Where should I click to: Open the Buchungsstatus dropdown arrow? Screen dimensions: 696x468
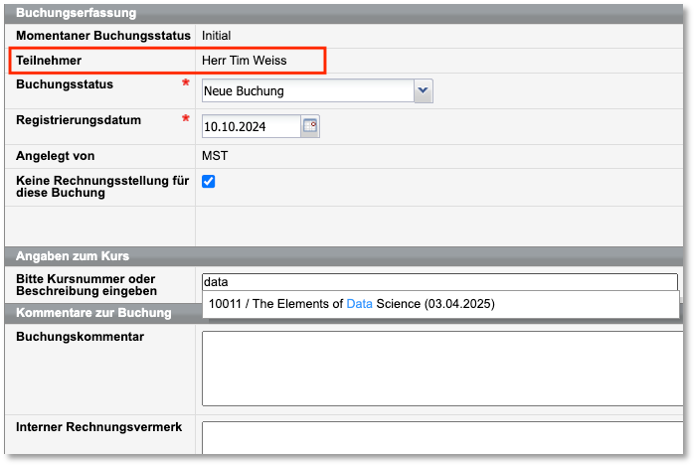(x=423, y=91)
